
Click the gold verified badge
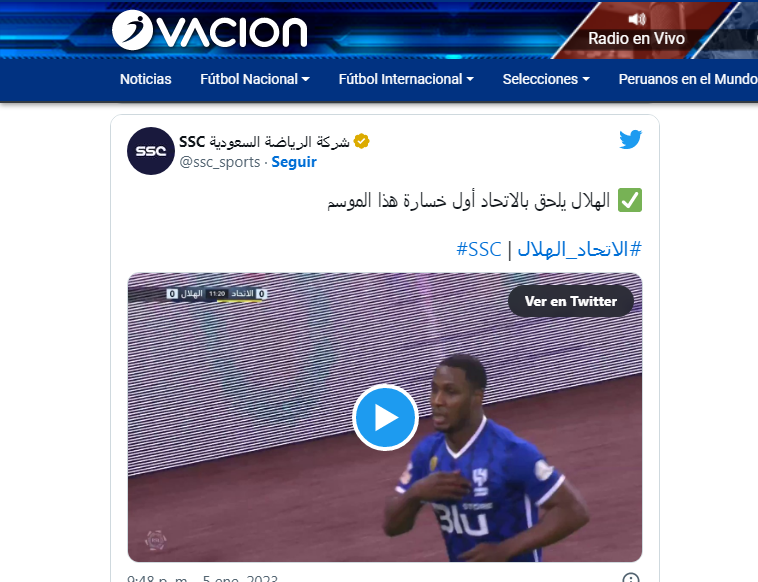pos(361,141)
